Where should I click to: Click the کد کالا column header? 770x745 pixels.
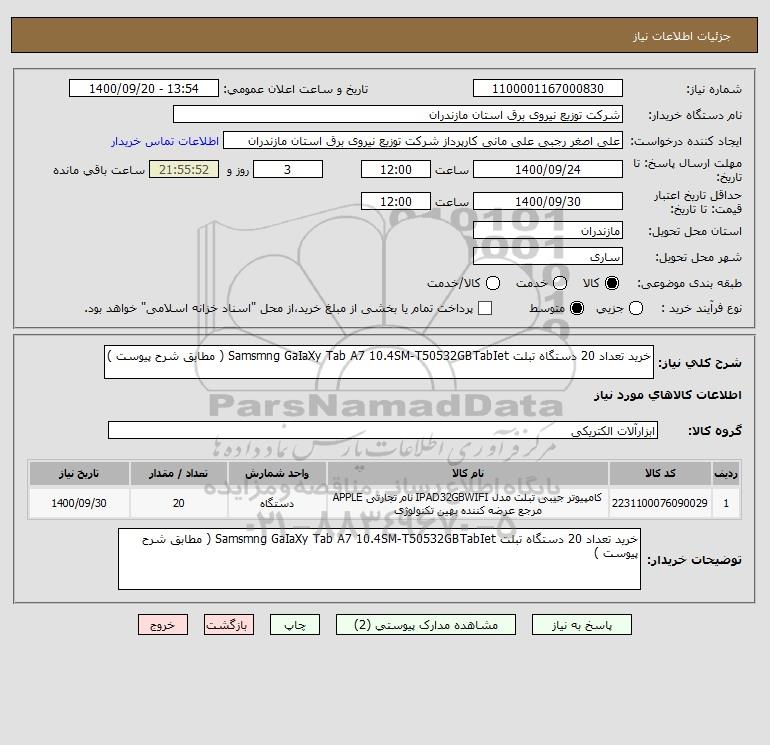[x=660, y=473]
